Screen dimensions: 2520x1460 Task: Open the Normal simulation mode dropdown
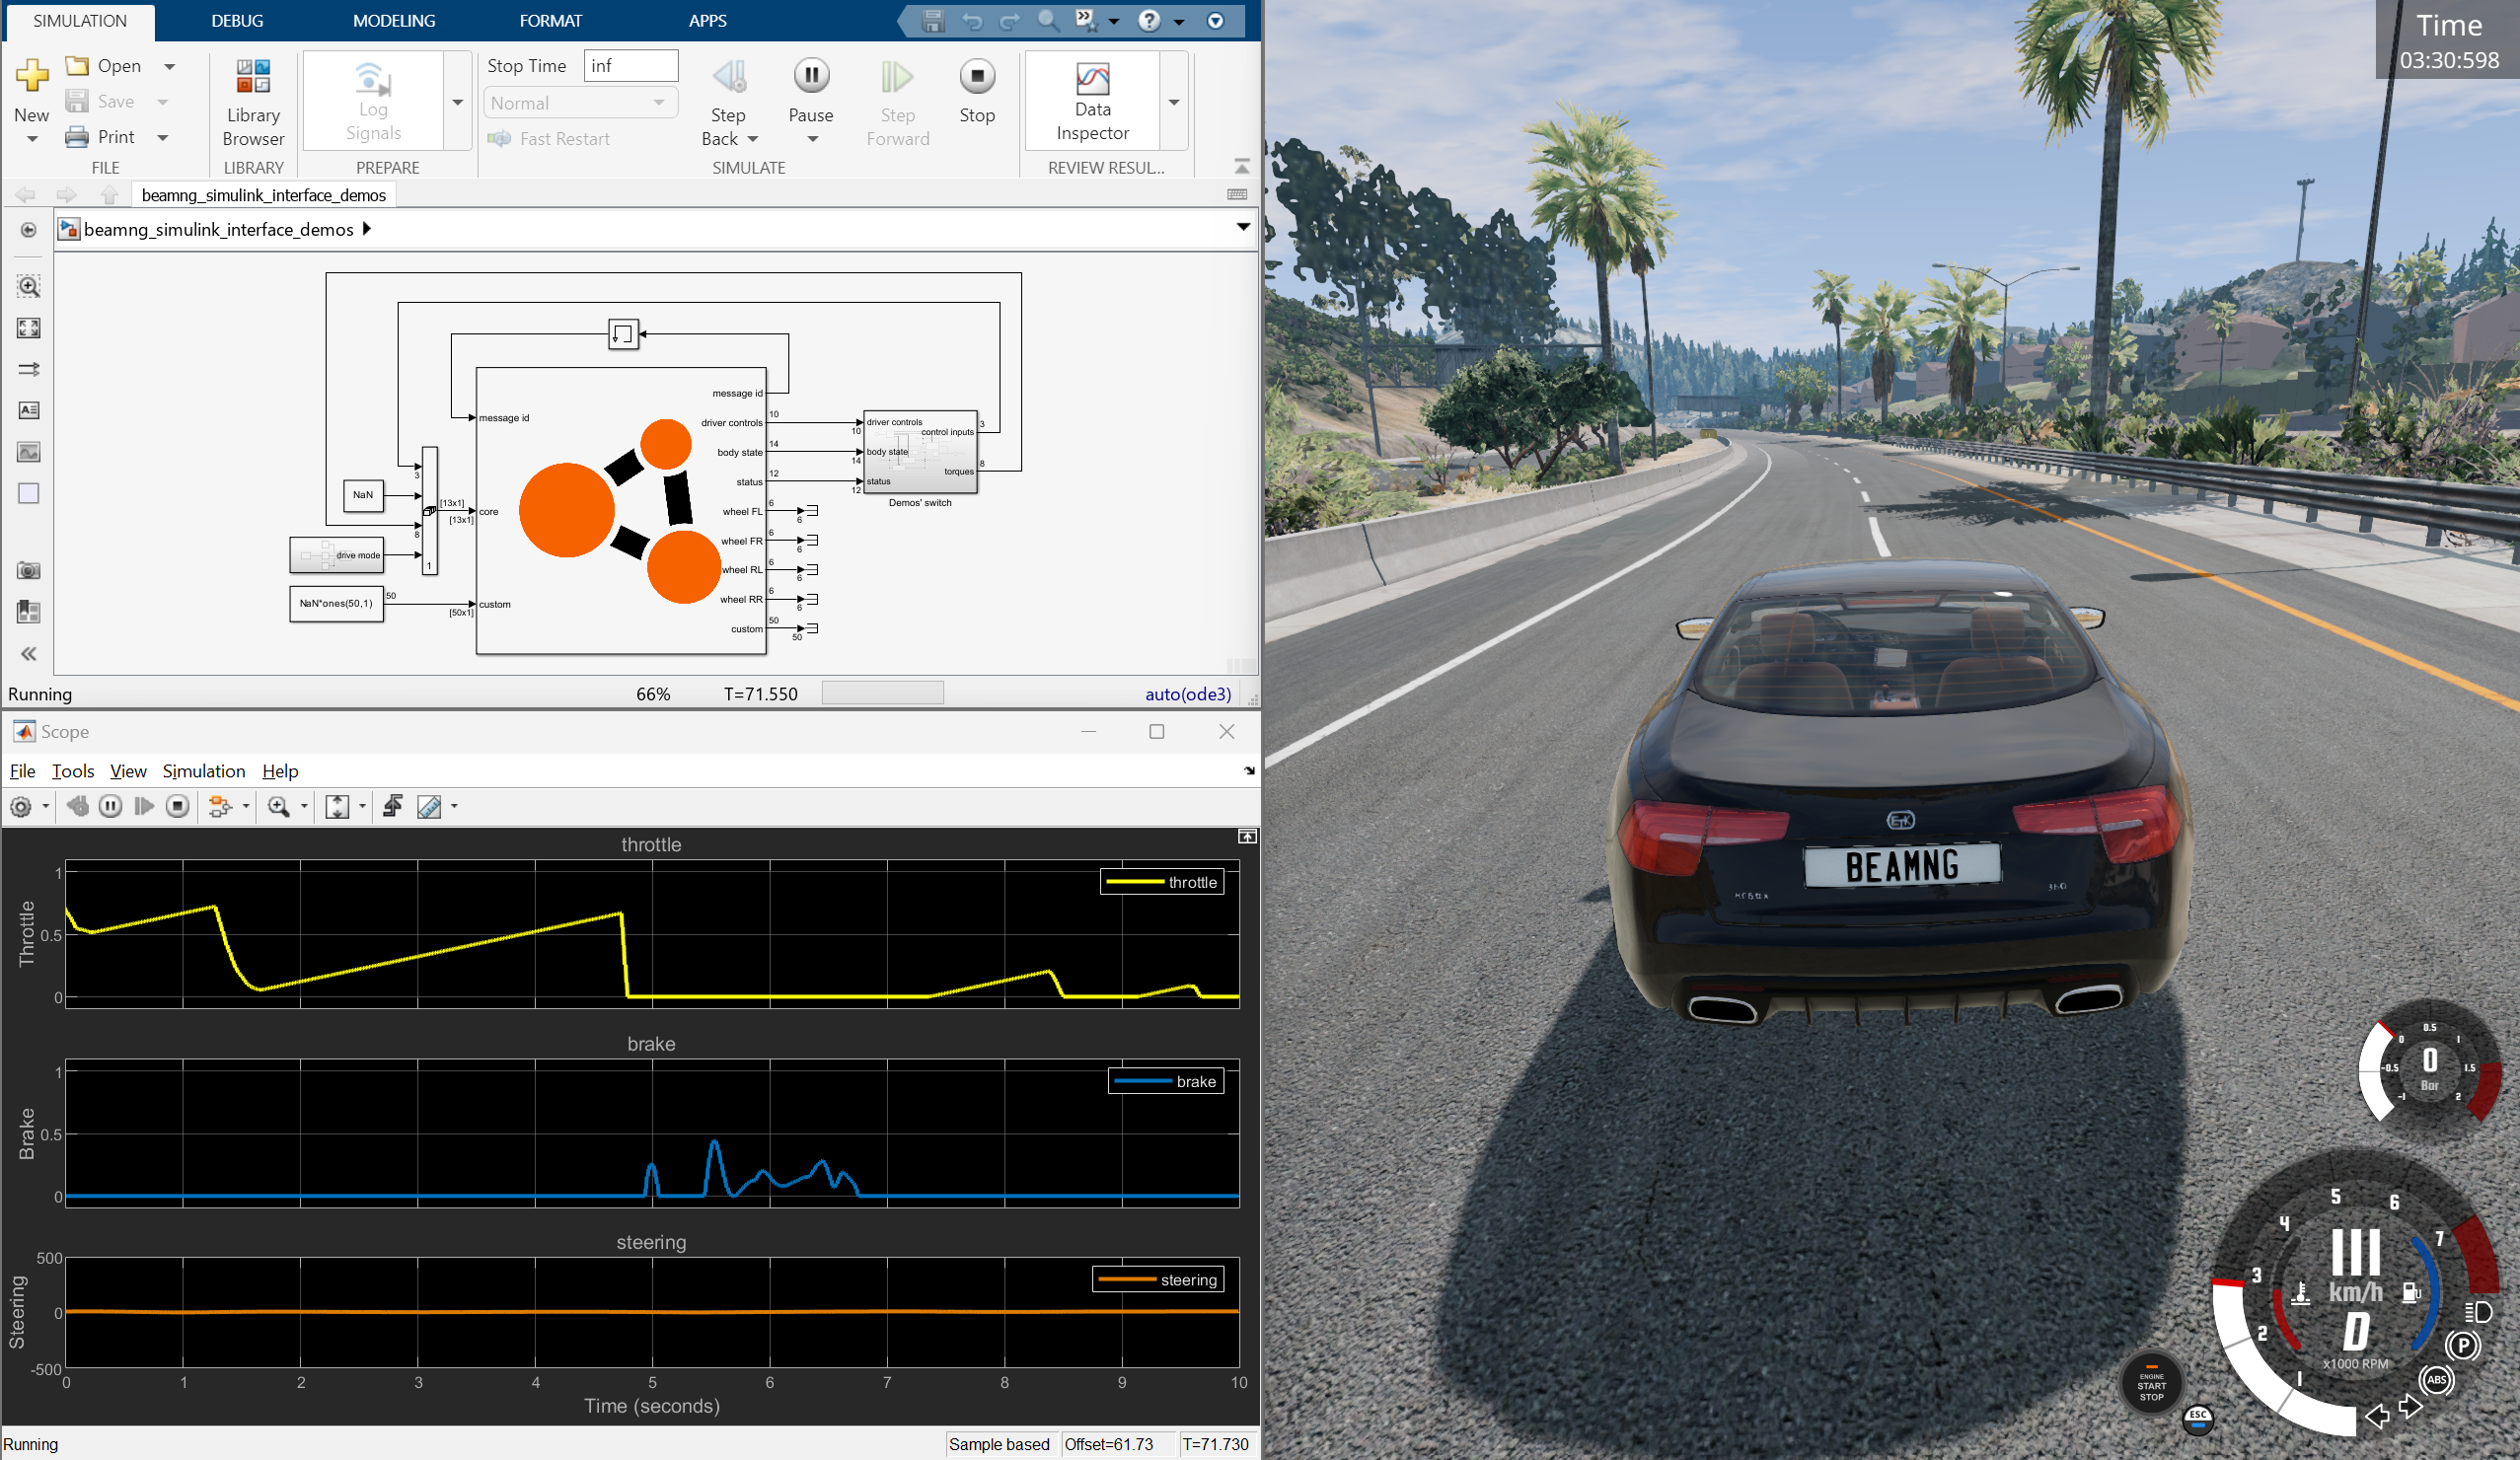click(x=581, y=103)
